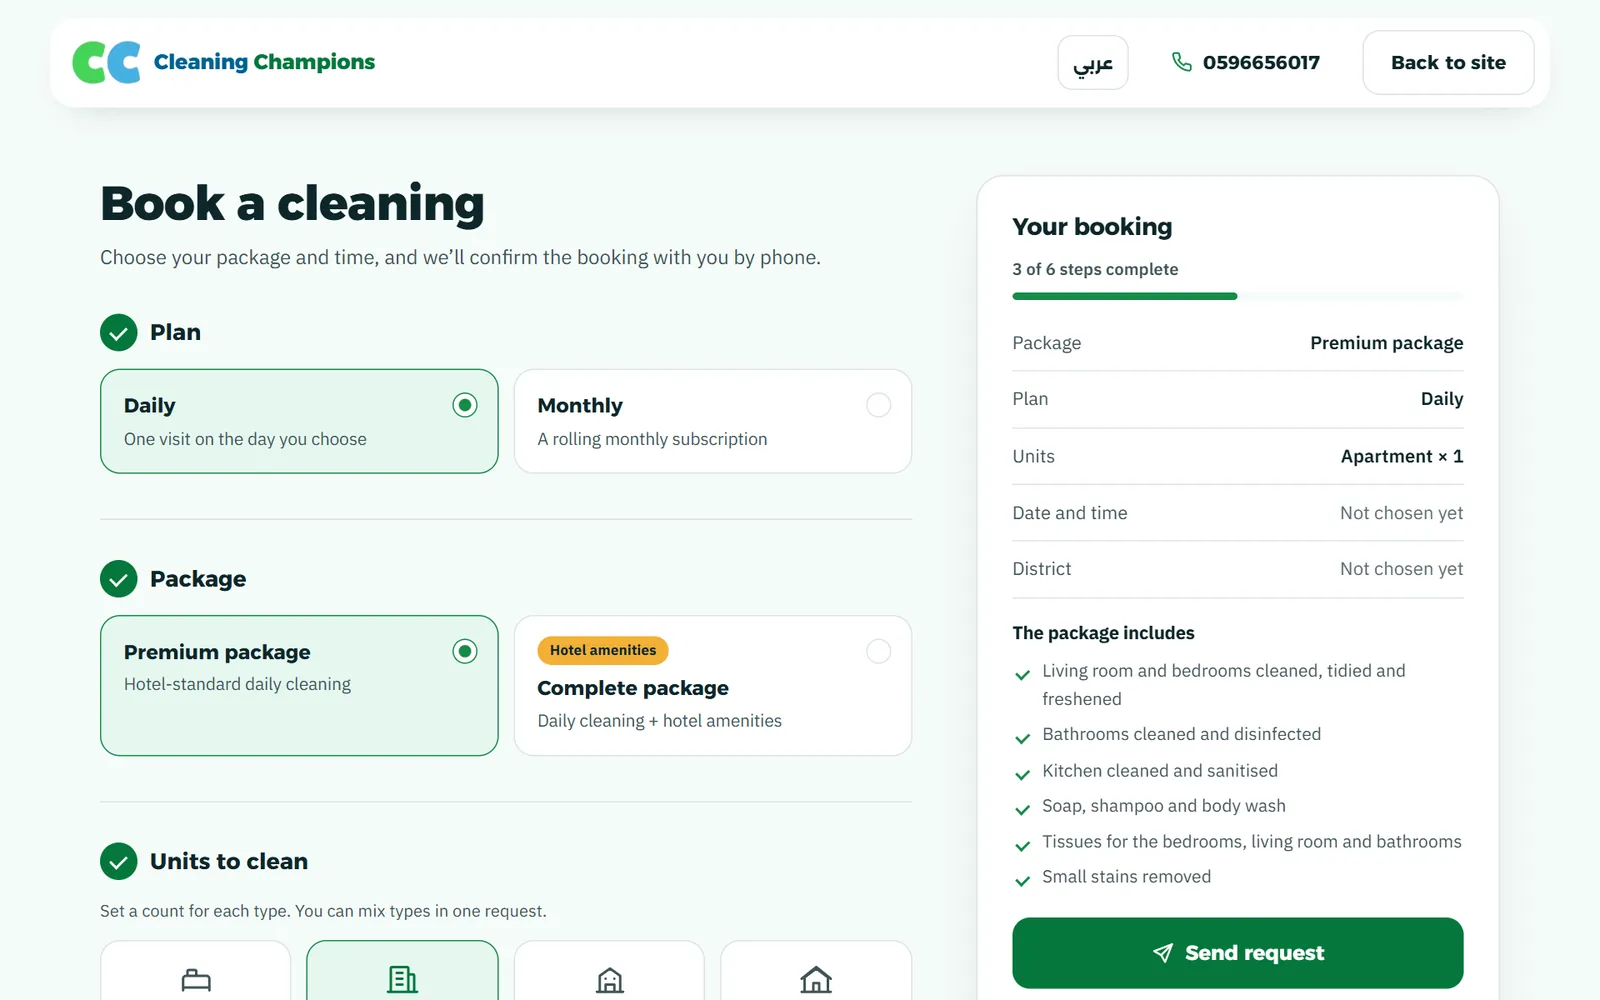Call the 0596656017 phone number link
This screenshot has width=1600, height=1000.
[1246, 63]
